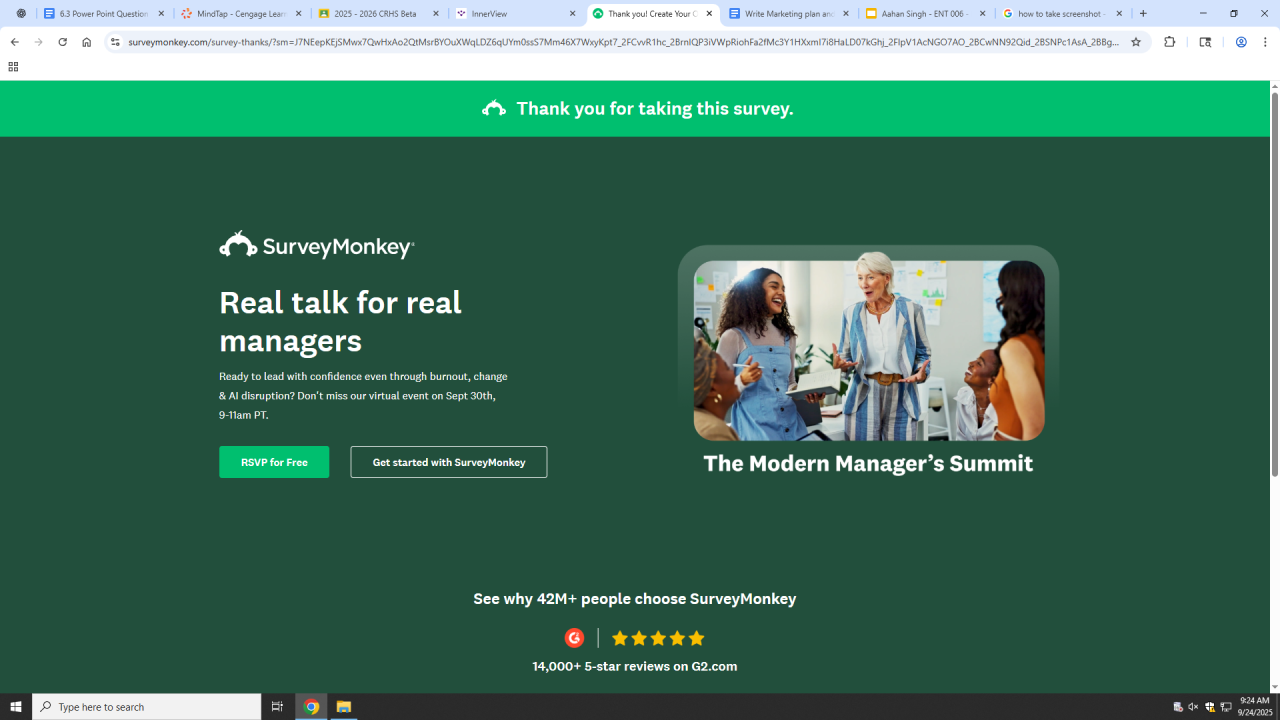
Task: Close the how to take screenshot tab
Action: tap(1119, 14)
